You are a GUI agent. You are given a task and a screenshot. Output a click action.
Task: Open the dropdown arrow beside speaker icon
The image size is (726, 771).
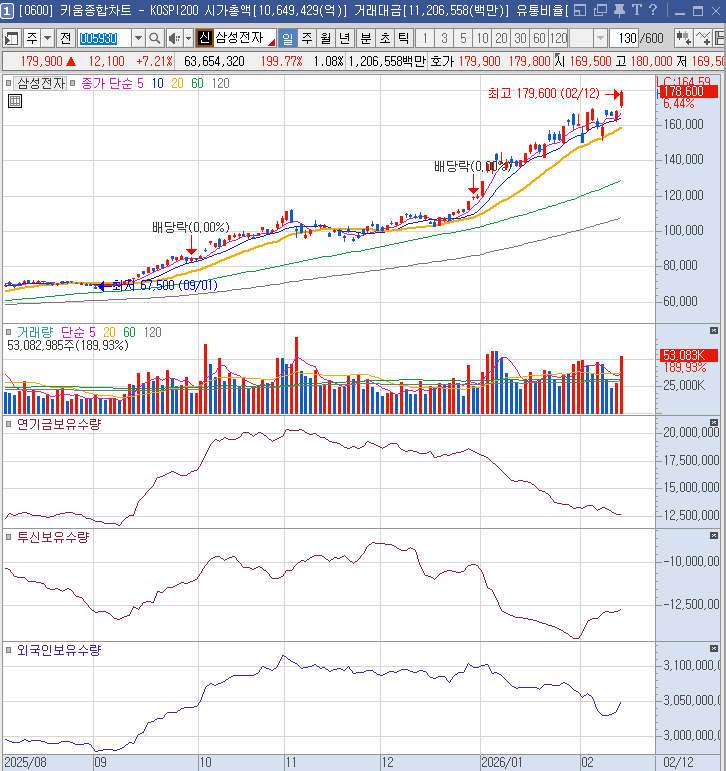tap(187, 38)
